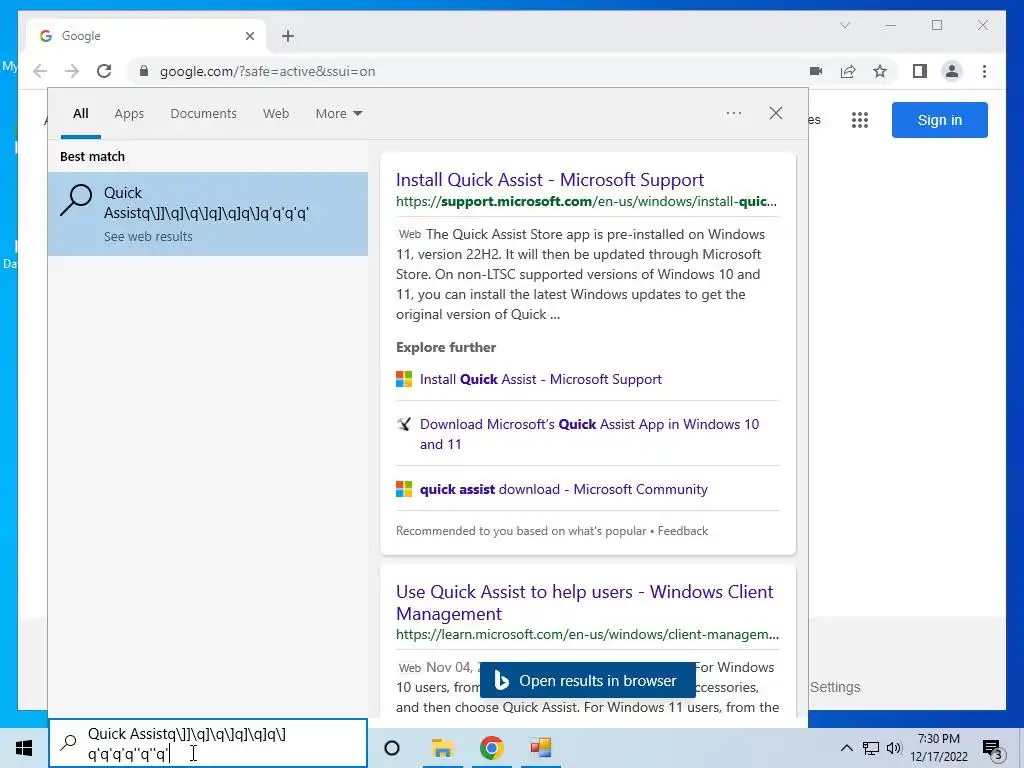The height and width of the screenshot is (768, 1024).
Task: Click the camera icon in address bar
Action: [816, 71]
